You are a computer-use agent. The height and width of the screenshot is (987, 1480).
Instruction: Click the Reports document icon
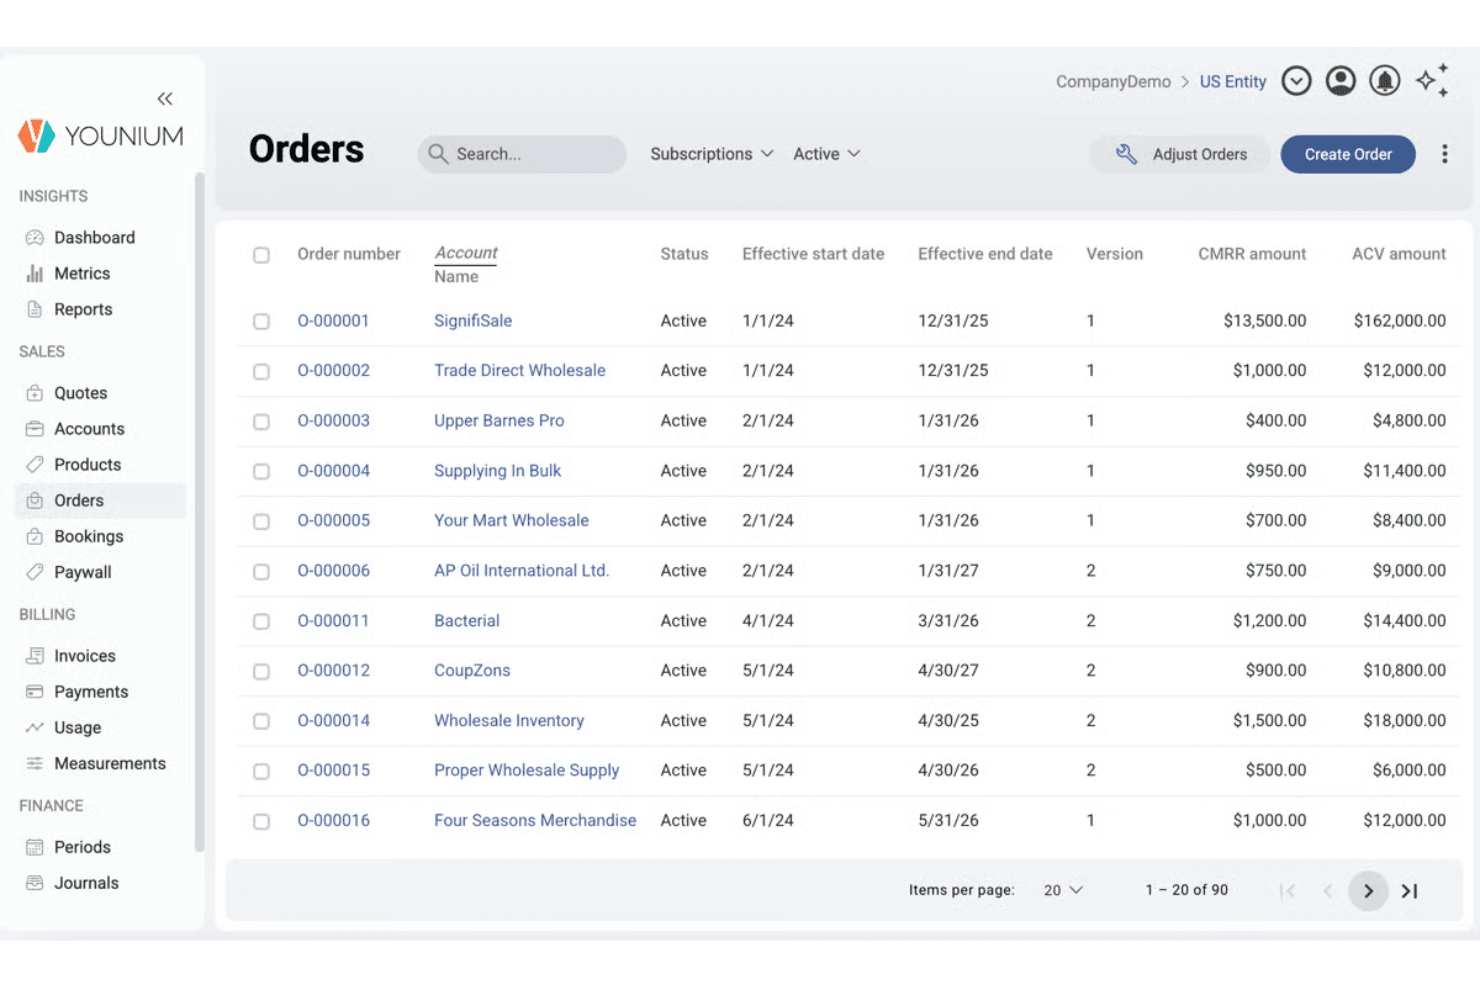(35, 310)
